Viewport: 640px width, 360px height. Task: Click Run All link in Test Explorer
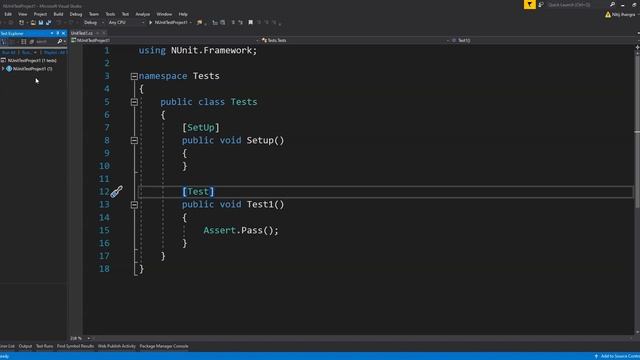[x=8, y=53]
